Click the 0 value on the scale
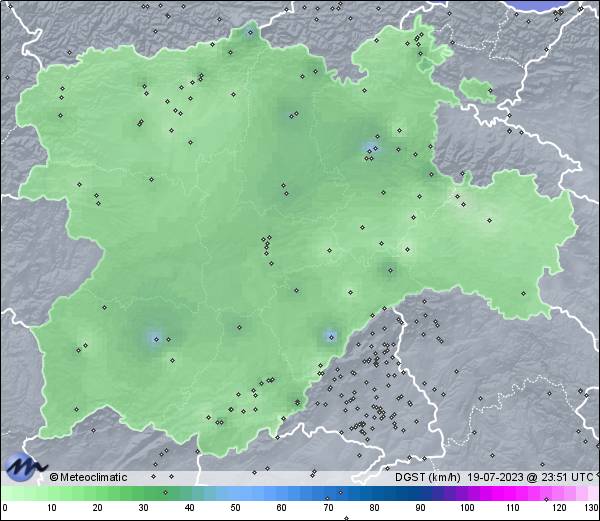 coord(5,508)
